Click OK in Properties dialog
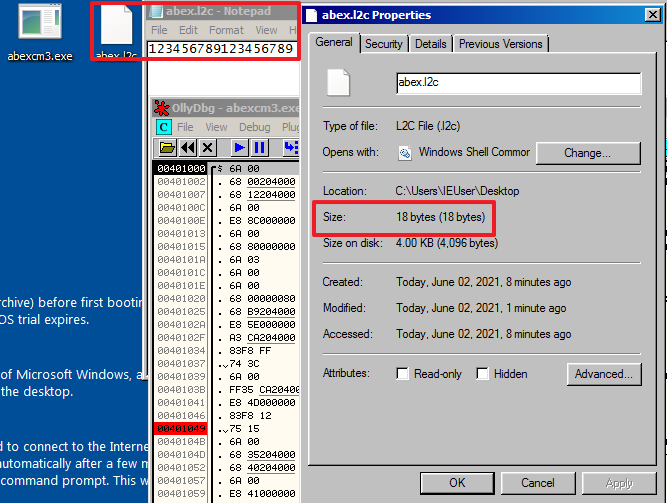The height and width of the screenshot is (503, 667). click(457, 483)
